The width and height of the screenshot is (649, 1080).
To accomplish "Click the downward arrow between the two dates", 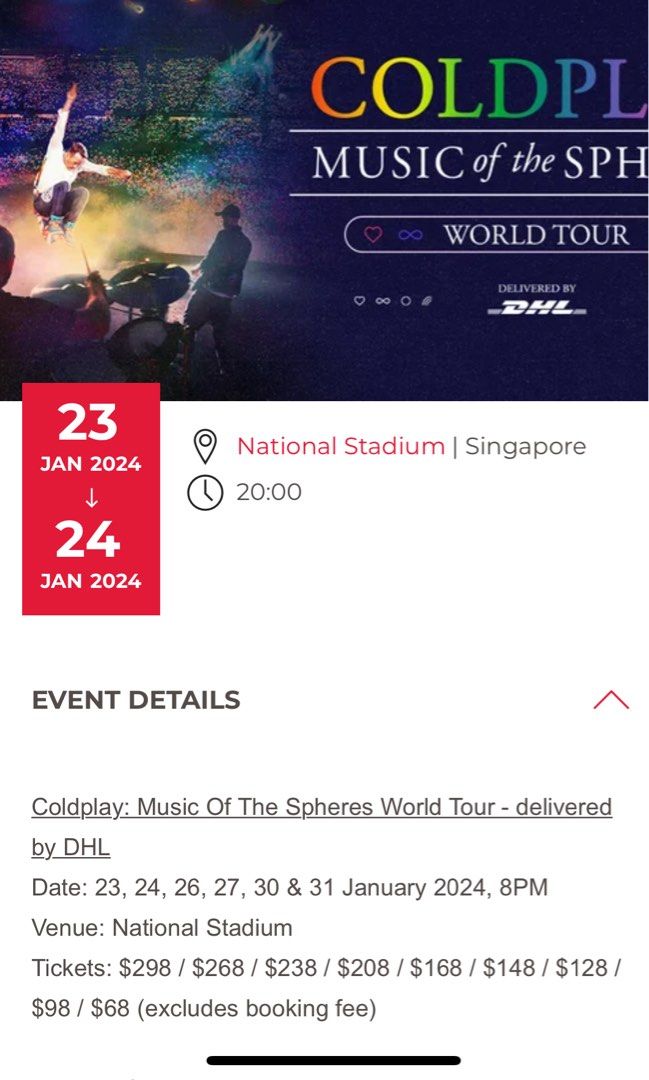I will pyautogui.click(x=90, y=498).
